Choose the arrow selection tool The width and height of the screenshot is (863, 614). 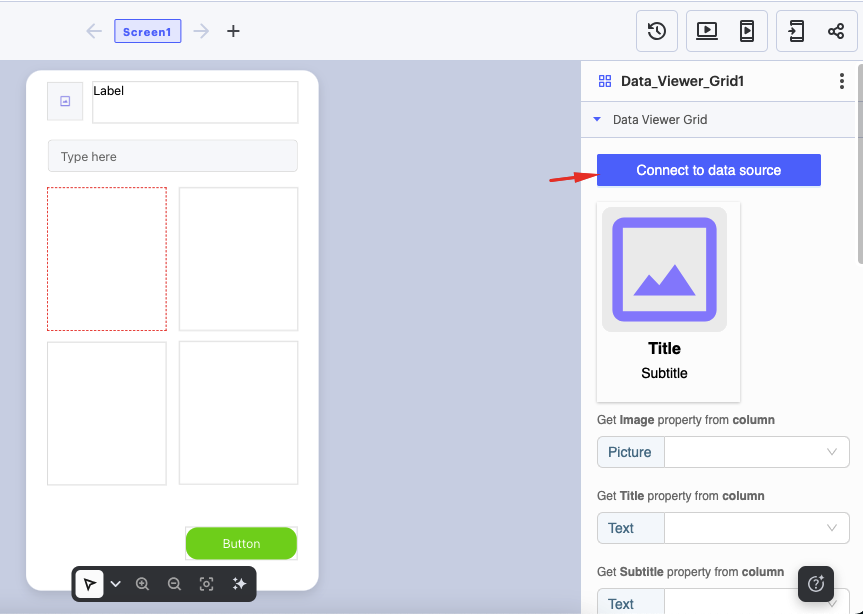(x=89, y=583)
